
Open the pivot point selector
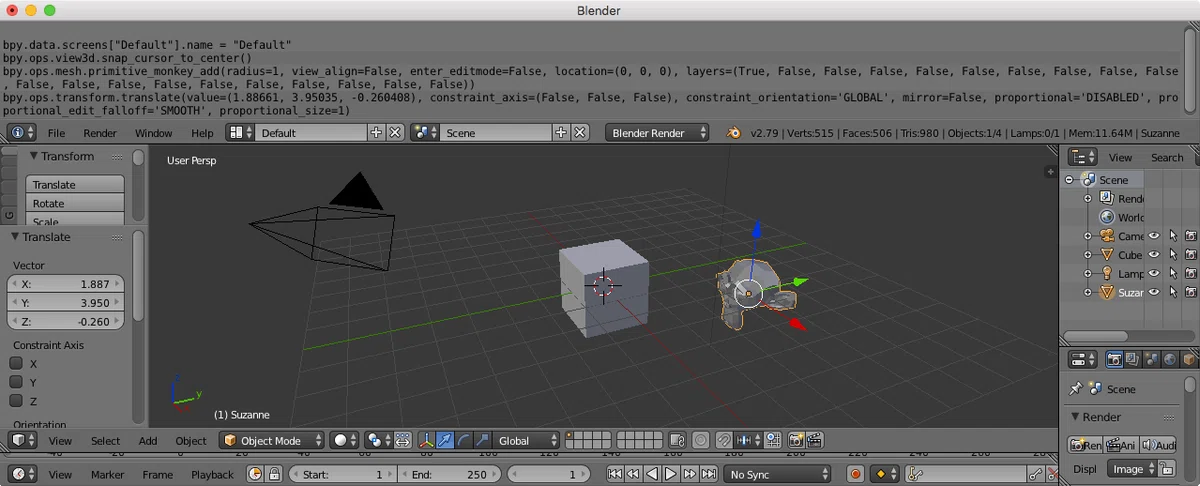(x=378, y=440)
